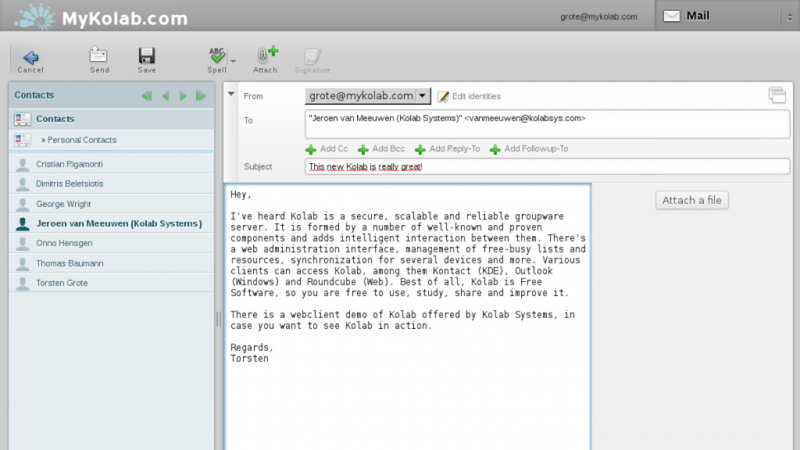Image resolution: width=800 pixels, height=450 pixels.
Task: Click person icon beside Thomas Baumann
Action: point(22,264)
